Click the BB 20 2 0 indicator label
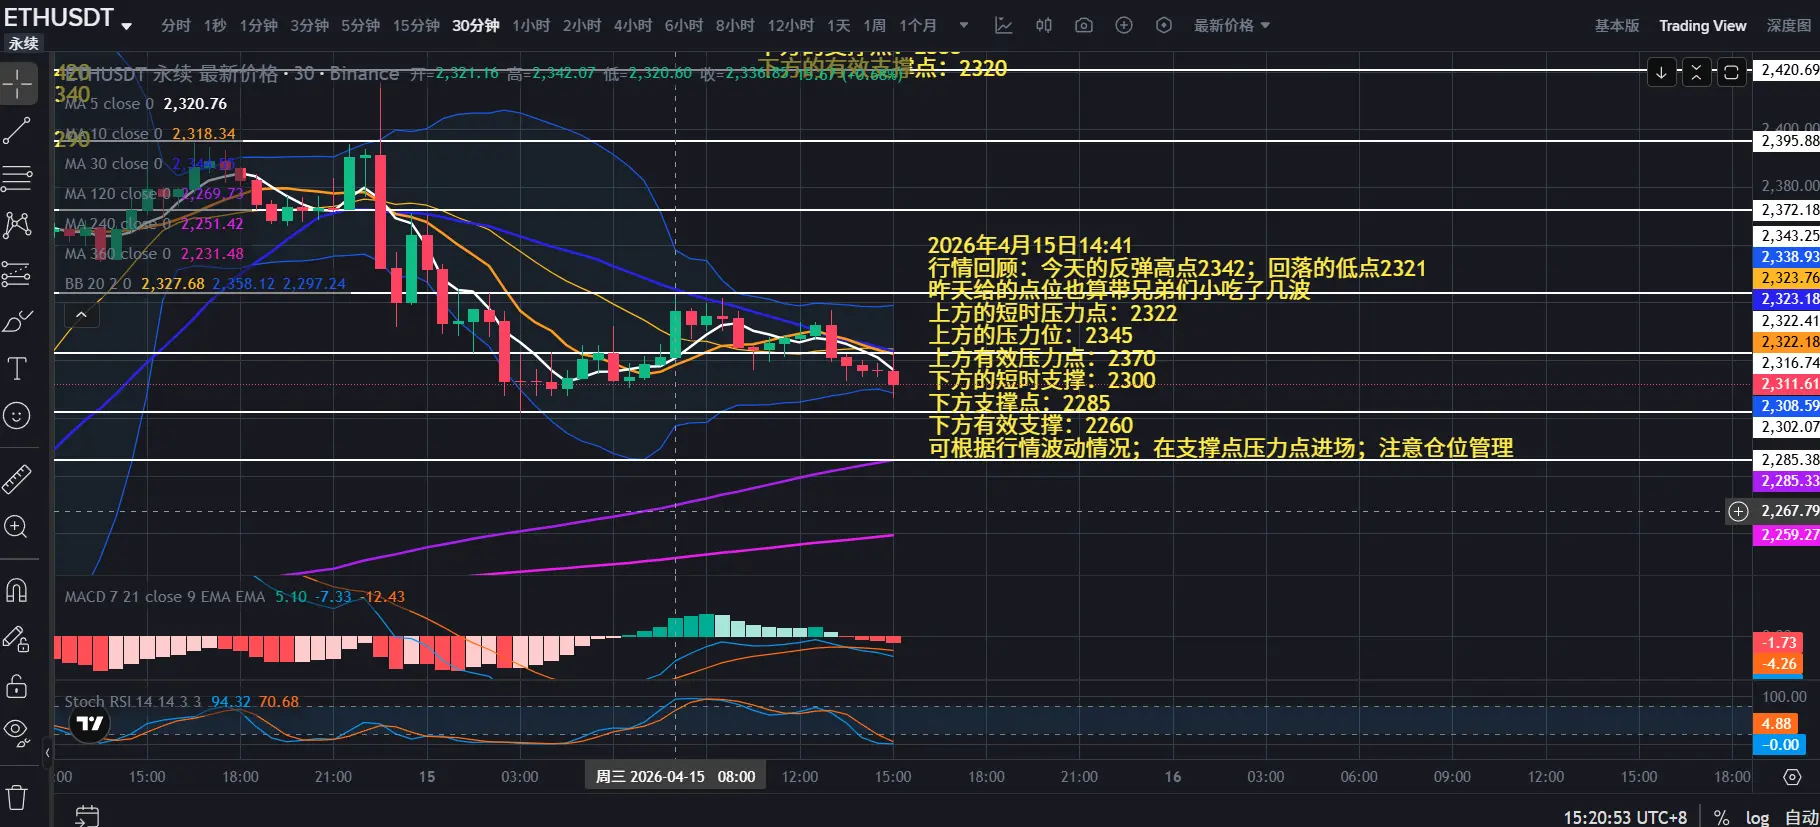Viewport: 1820px width, 827px height. [98, 284]
